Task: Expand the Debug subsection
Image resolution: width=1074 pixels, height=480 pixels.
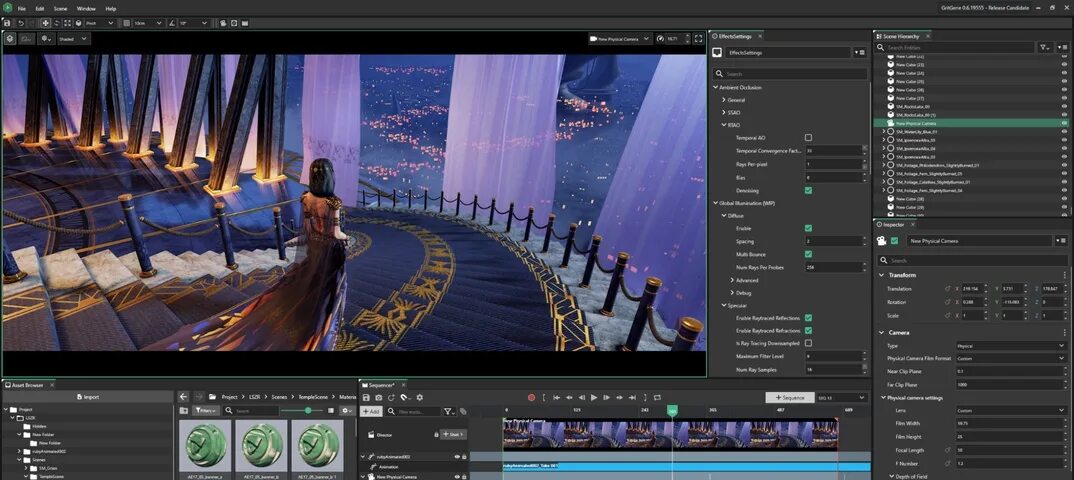Action: click(732, 292)
